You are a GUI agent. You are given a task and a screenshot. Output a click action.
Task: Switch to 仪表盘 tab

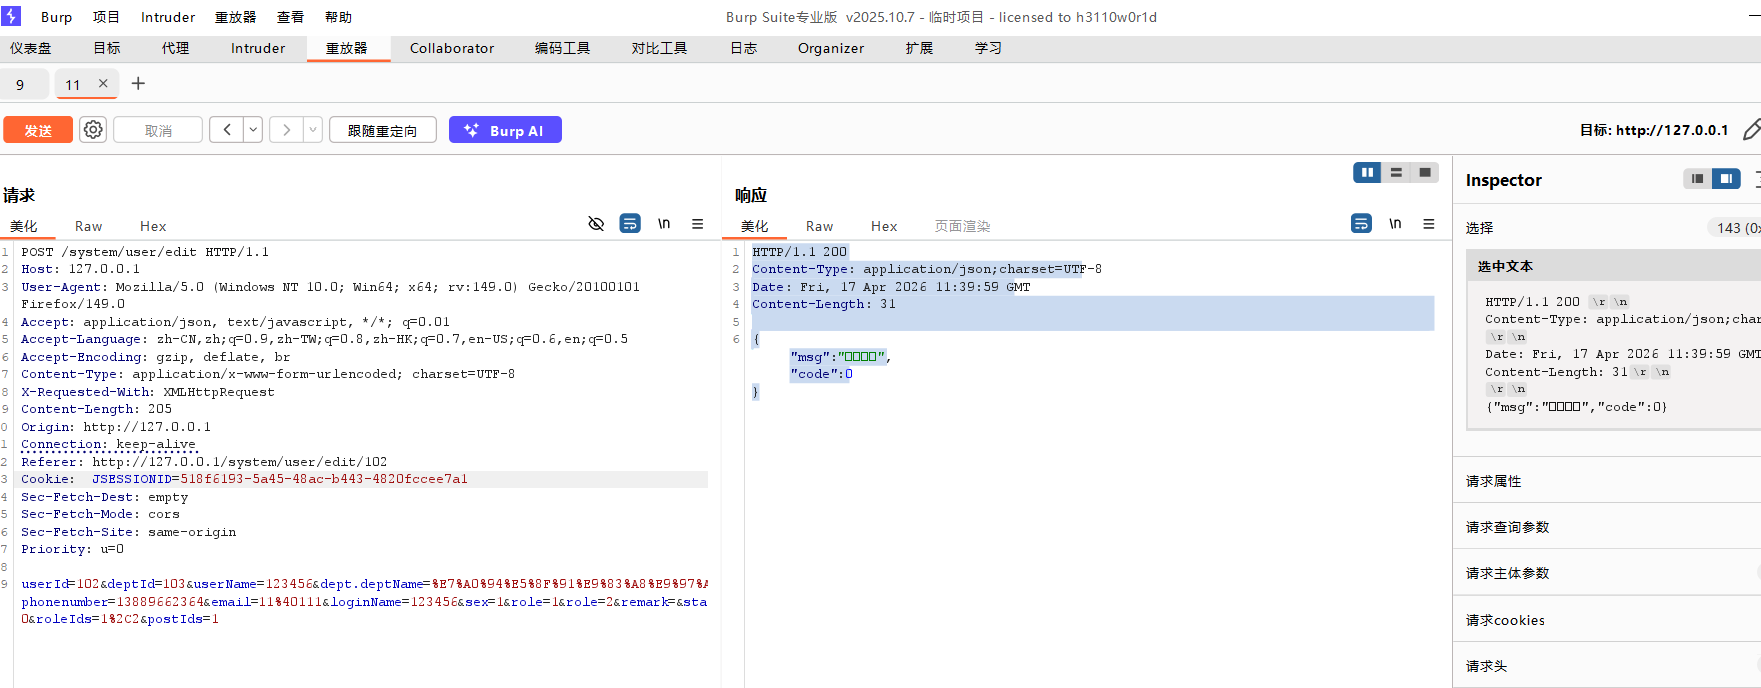30,48
